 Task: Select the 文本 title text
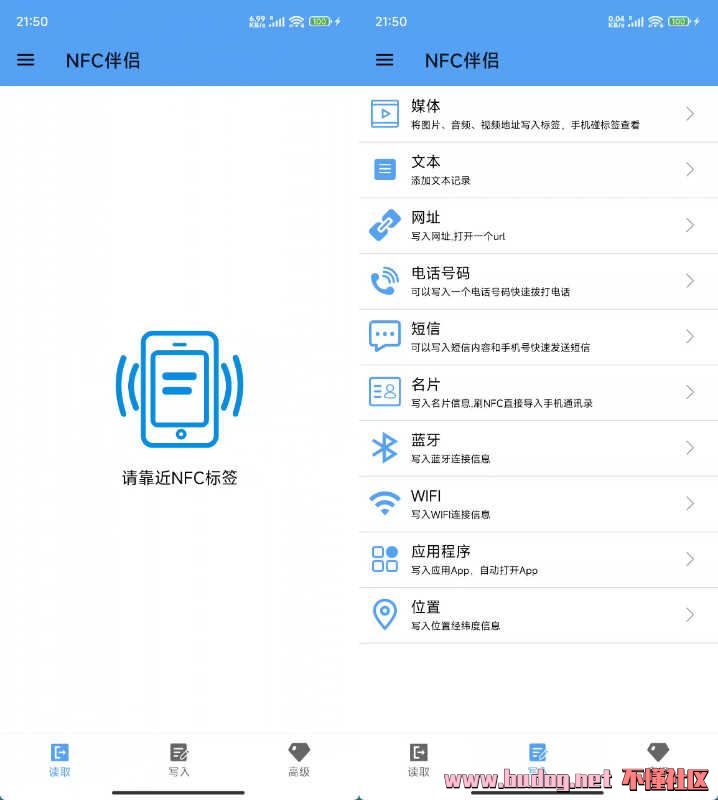click(426, 161)
